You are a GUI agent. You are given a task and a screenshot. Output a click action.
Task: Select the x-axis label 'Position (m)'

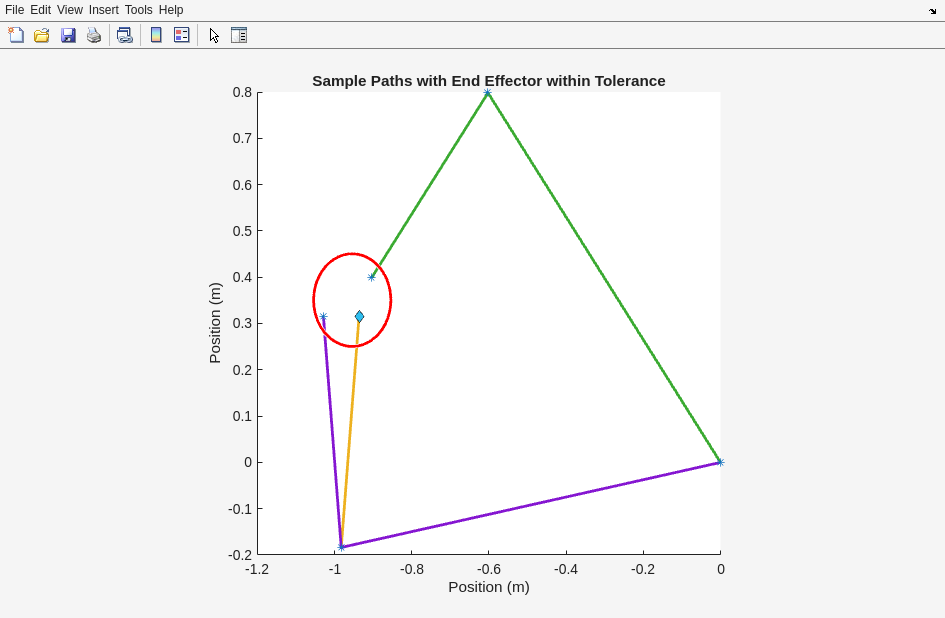click(488, 587)
